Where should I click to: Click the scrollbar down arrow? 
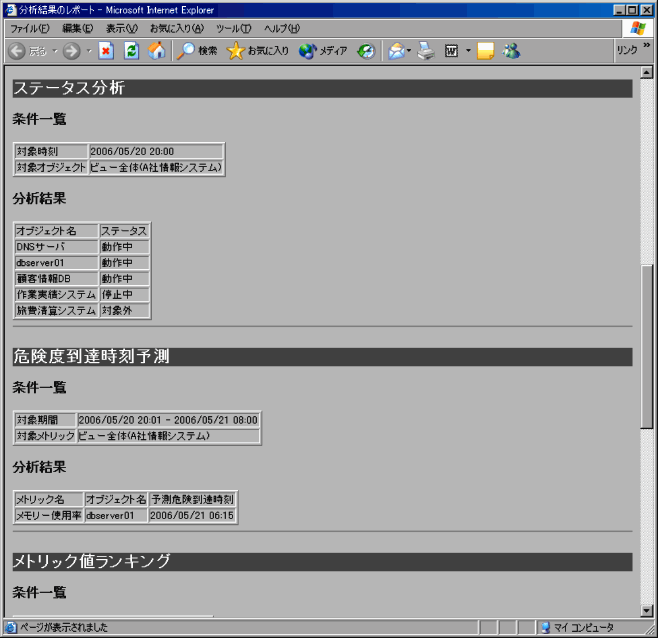[646, 611]
